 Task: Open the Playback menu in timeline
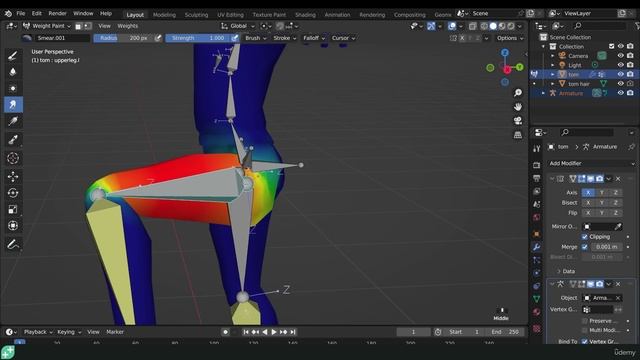pyautogui.click(x=38, y=332)
